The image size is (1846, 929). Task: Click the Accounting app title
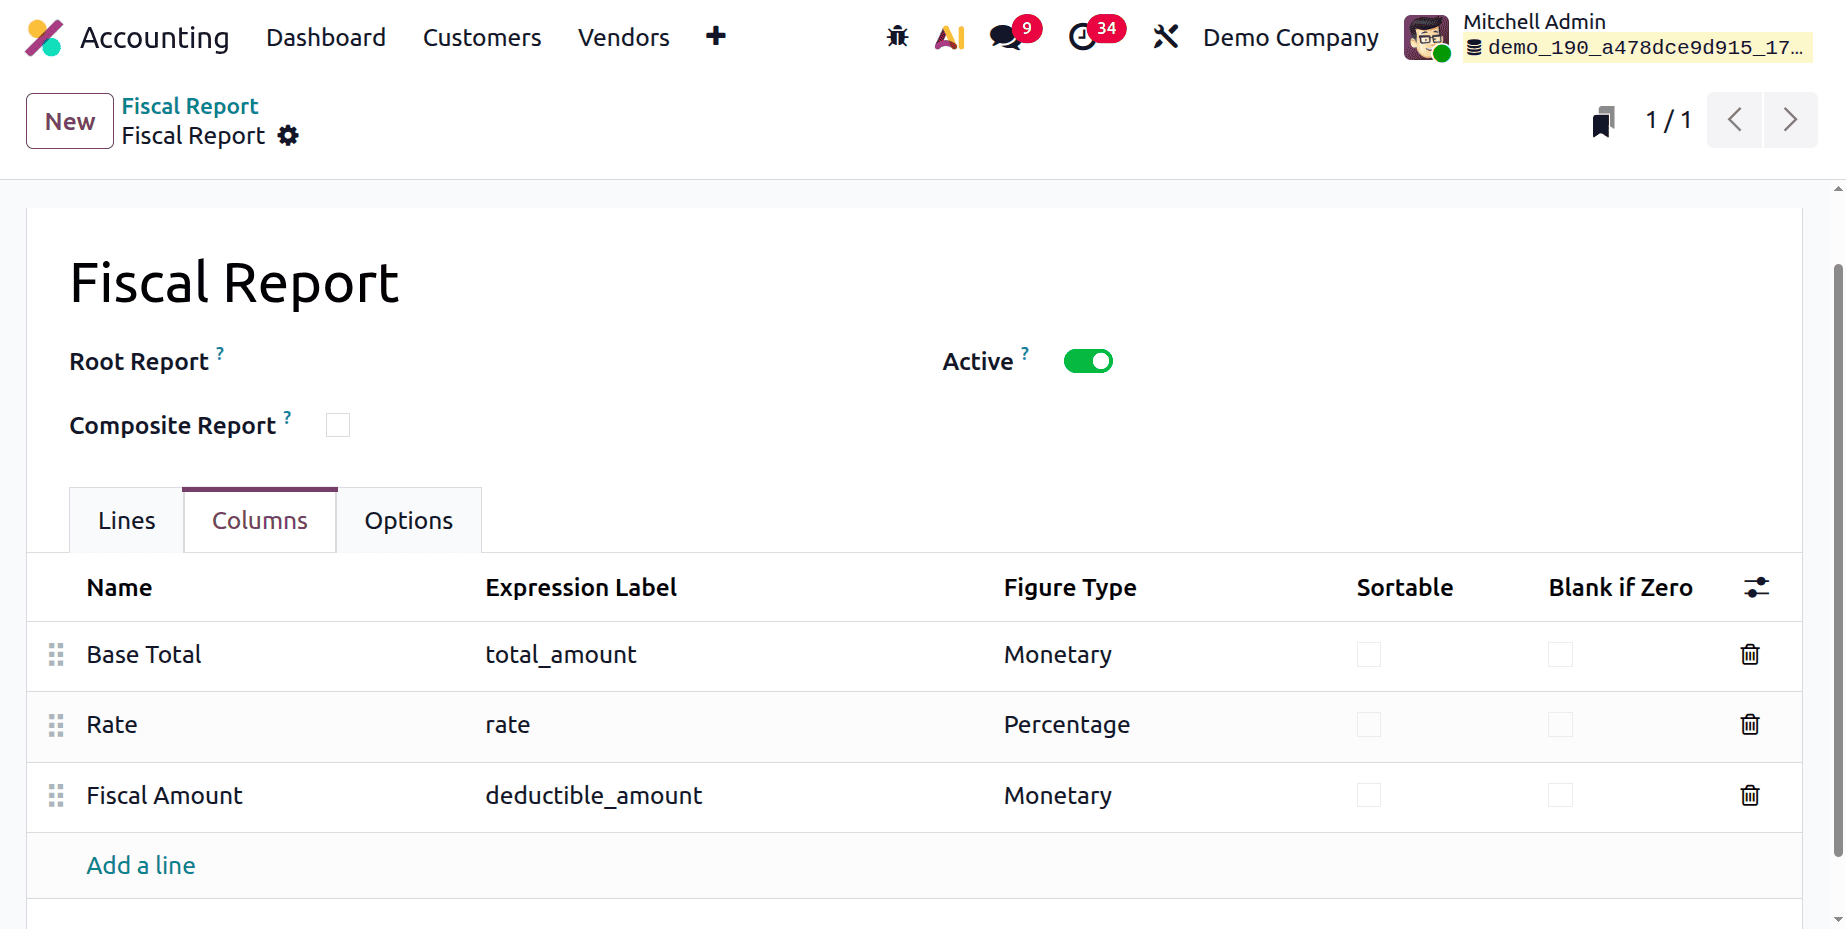click(155, 37)
